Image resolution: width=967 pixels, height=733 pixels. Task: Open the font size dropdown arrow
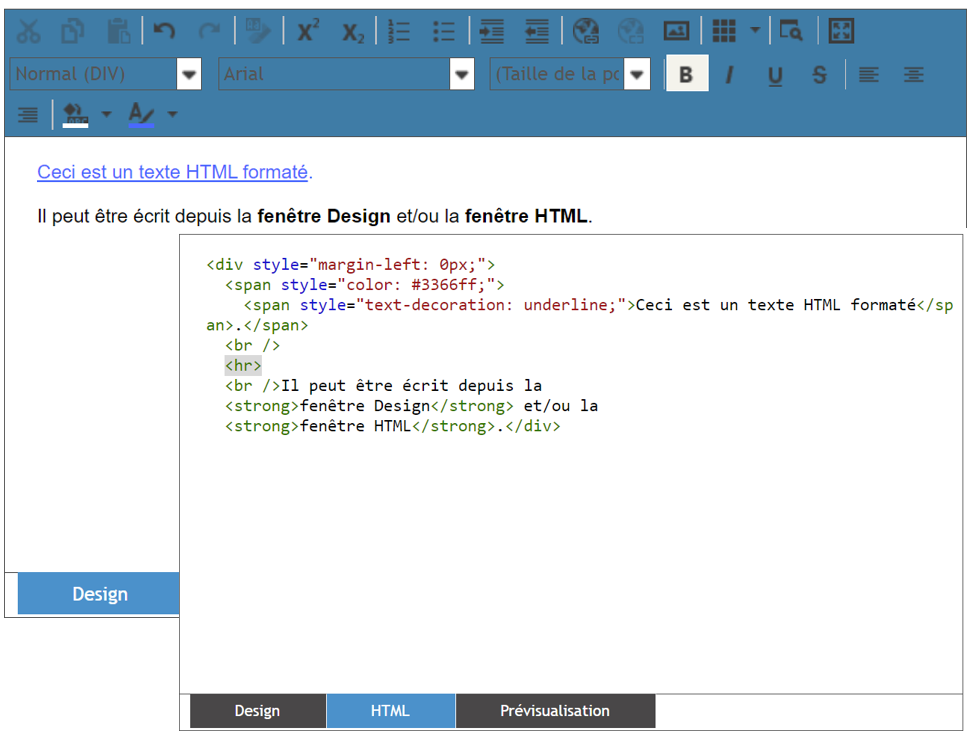(637, 75)
